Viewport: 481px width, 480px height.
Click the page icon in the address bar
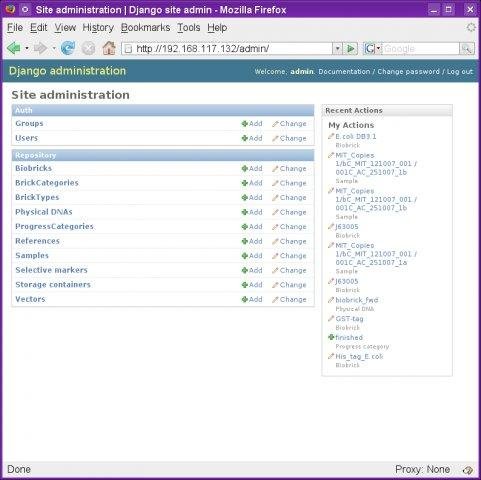(128, 49)
